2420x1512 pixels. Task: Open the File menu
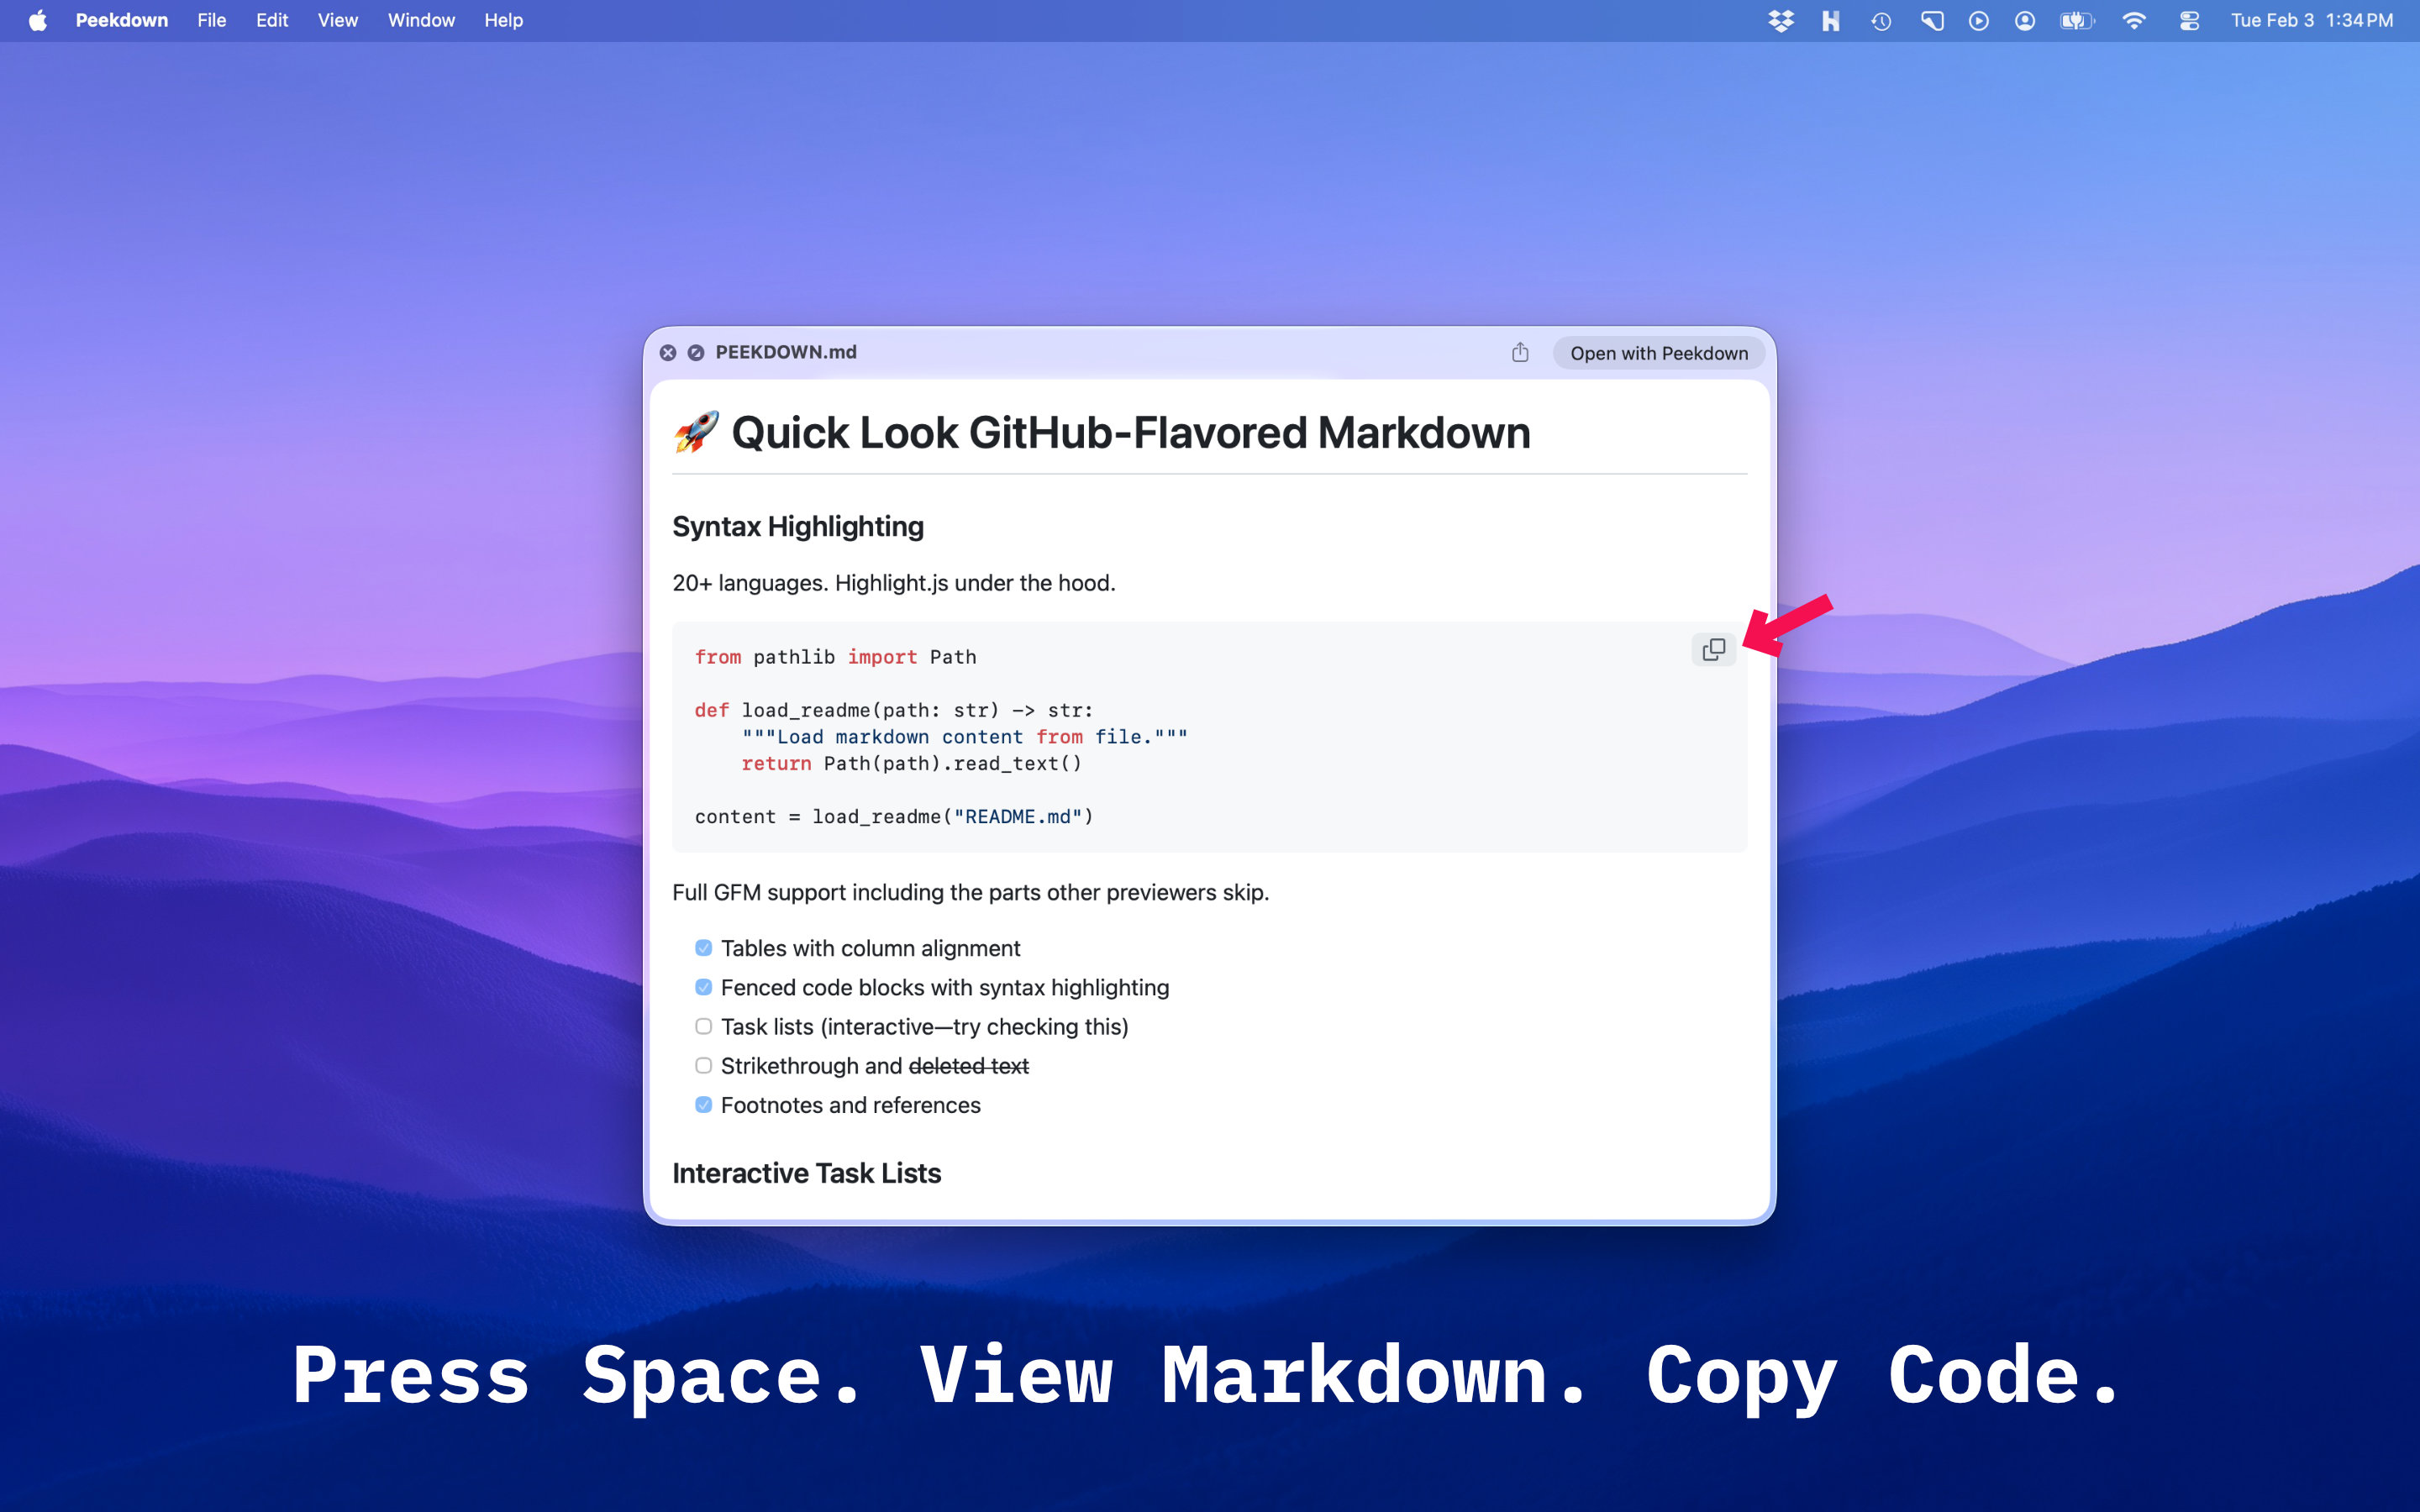point(211,20)
